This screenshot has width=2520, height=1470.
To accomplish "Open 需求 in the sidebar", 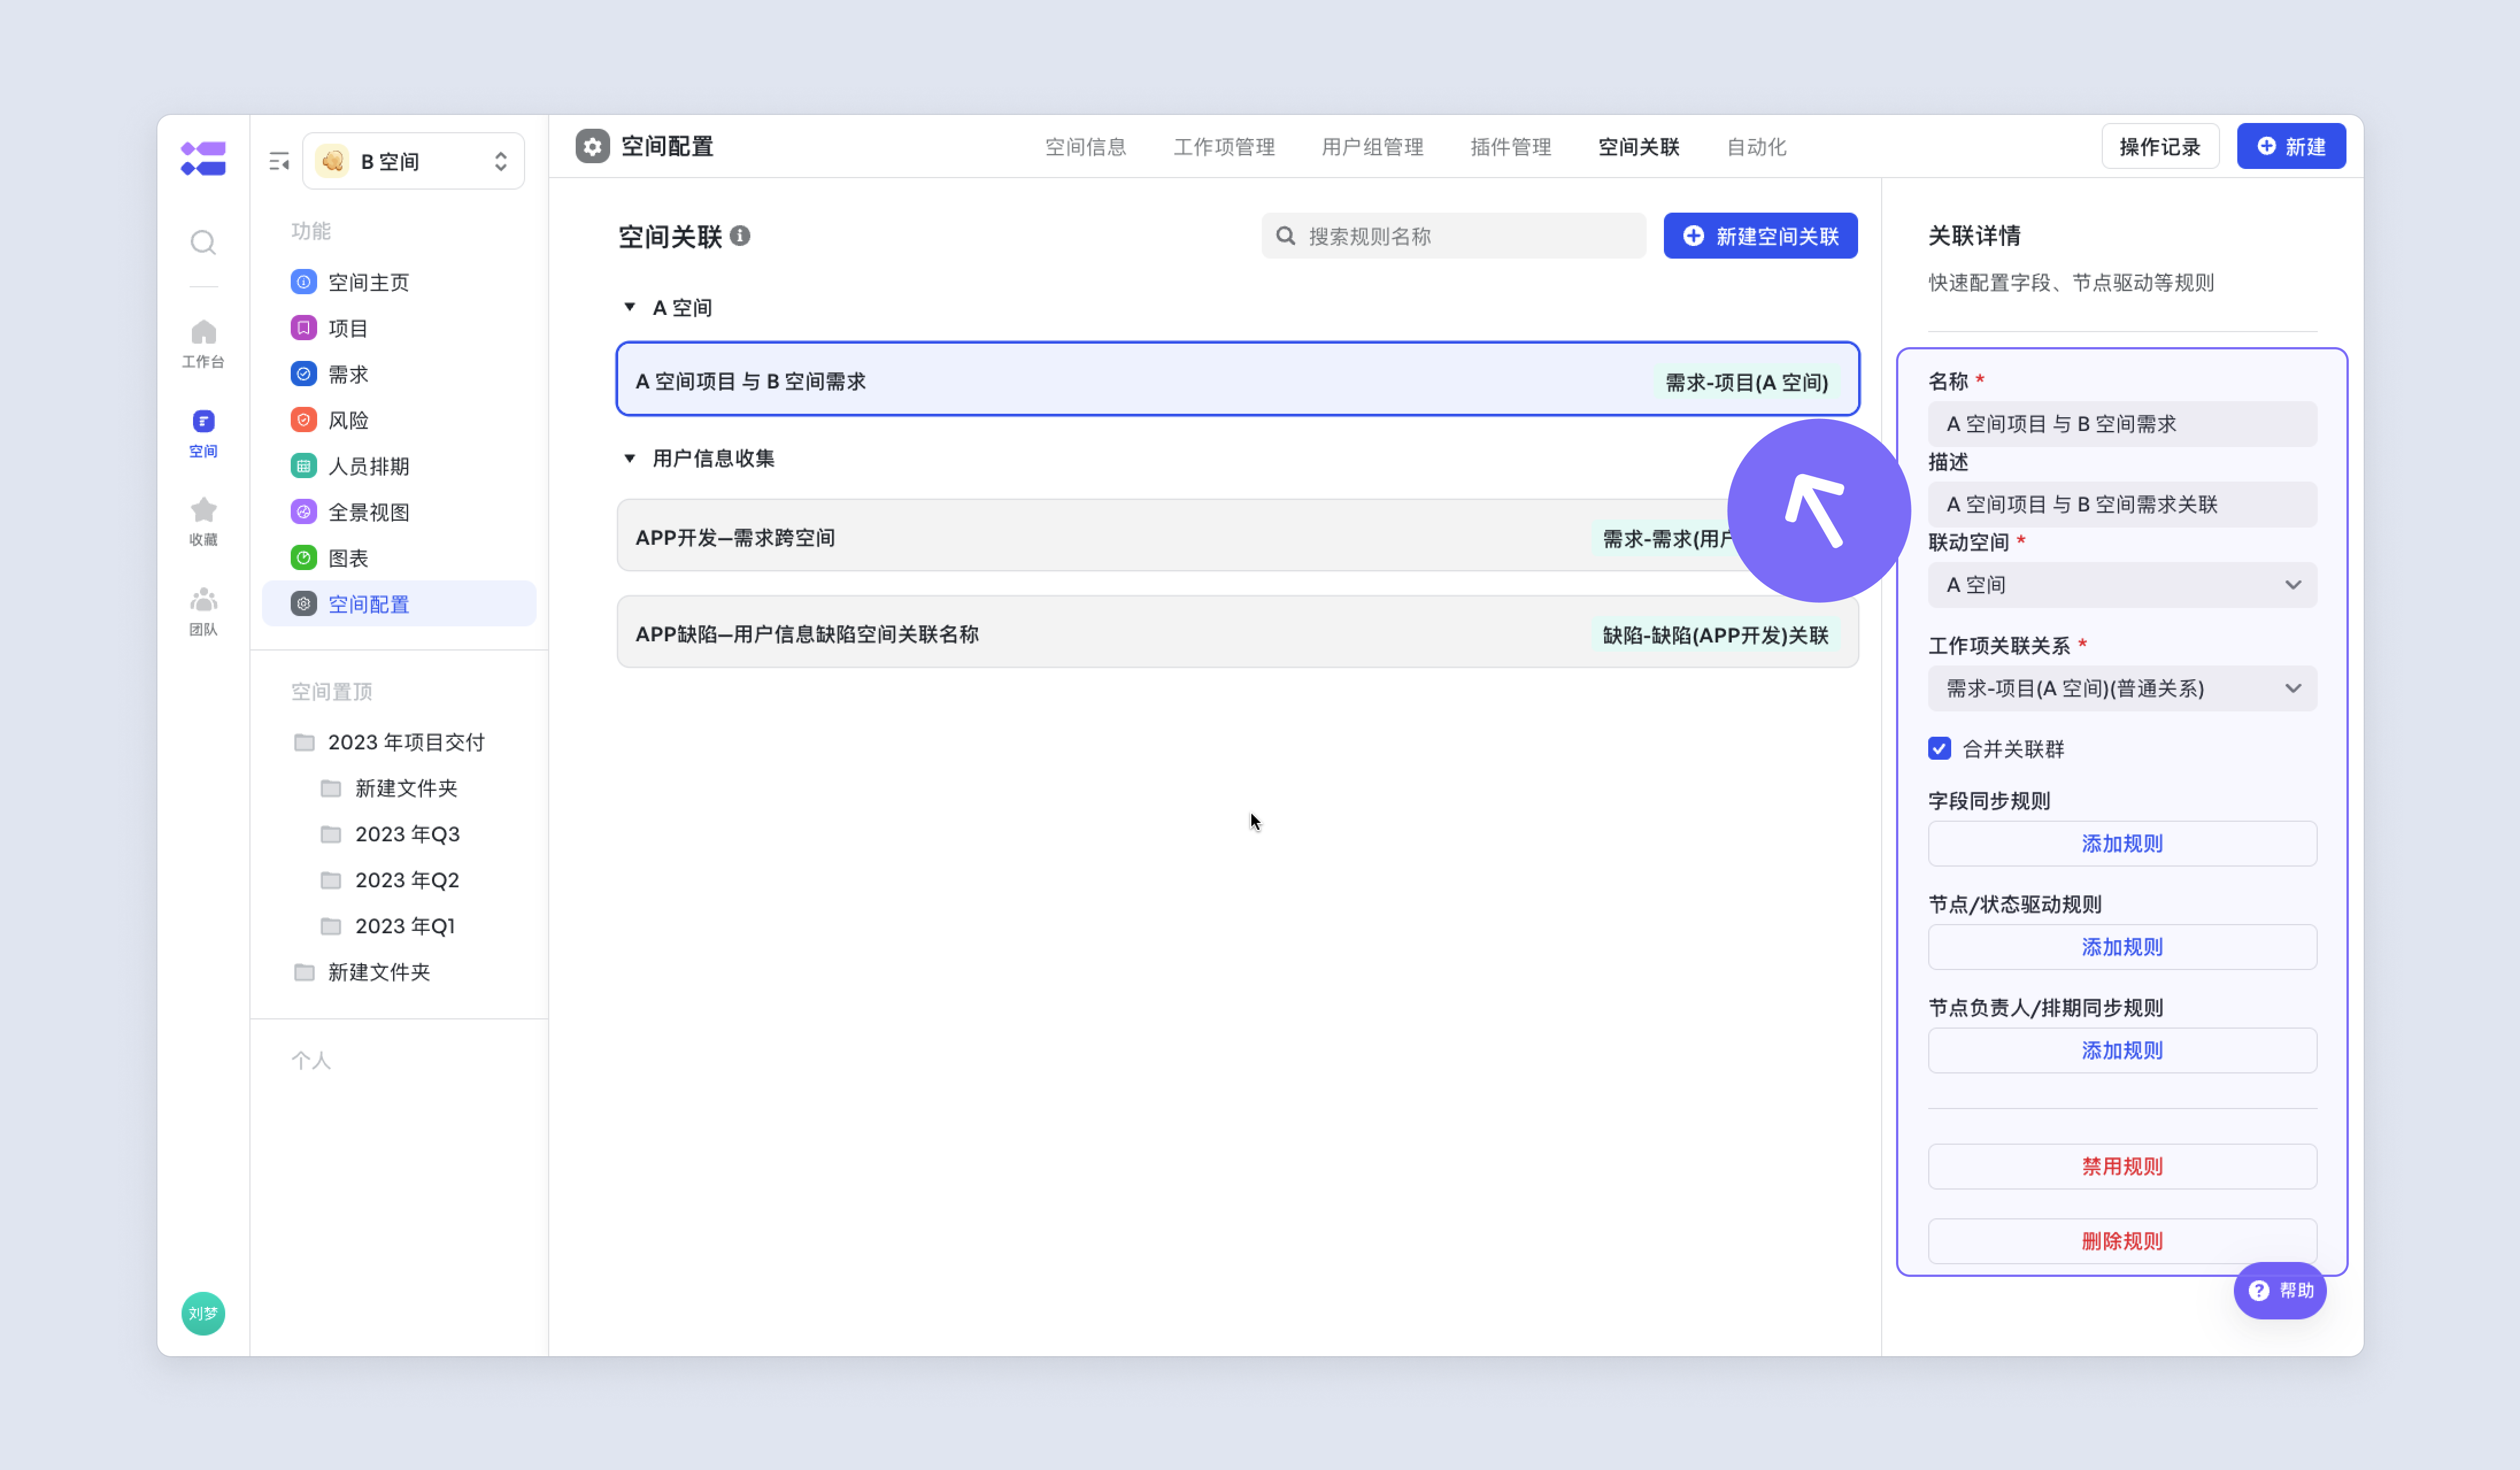I will [398, 374].
